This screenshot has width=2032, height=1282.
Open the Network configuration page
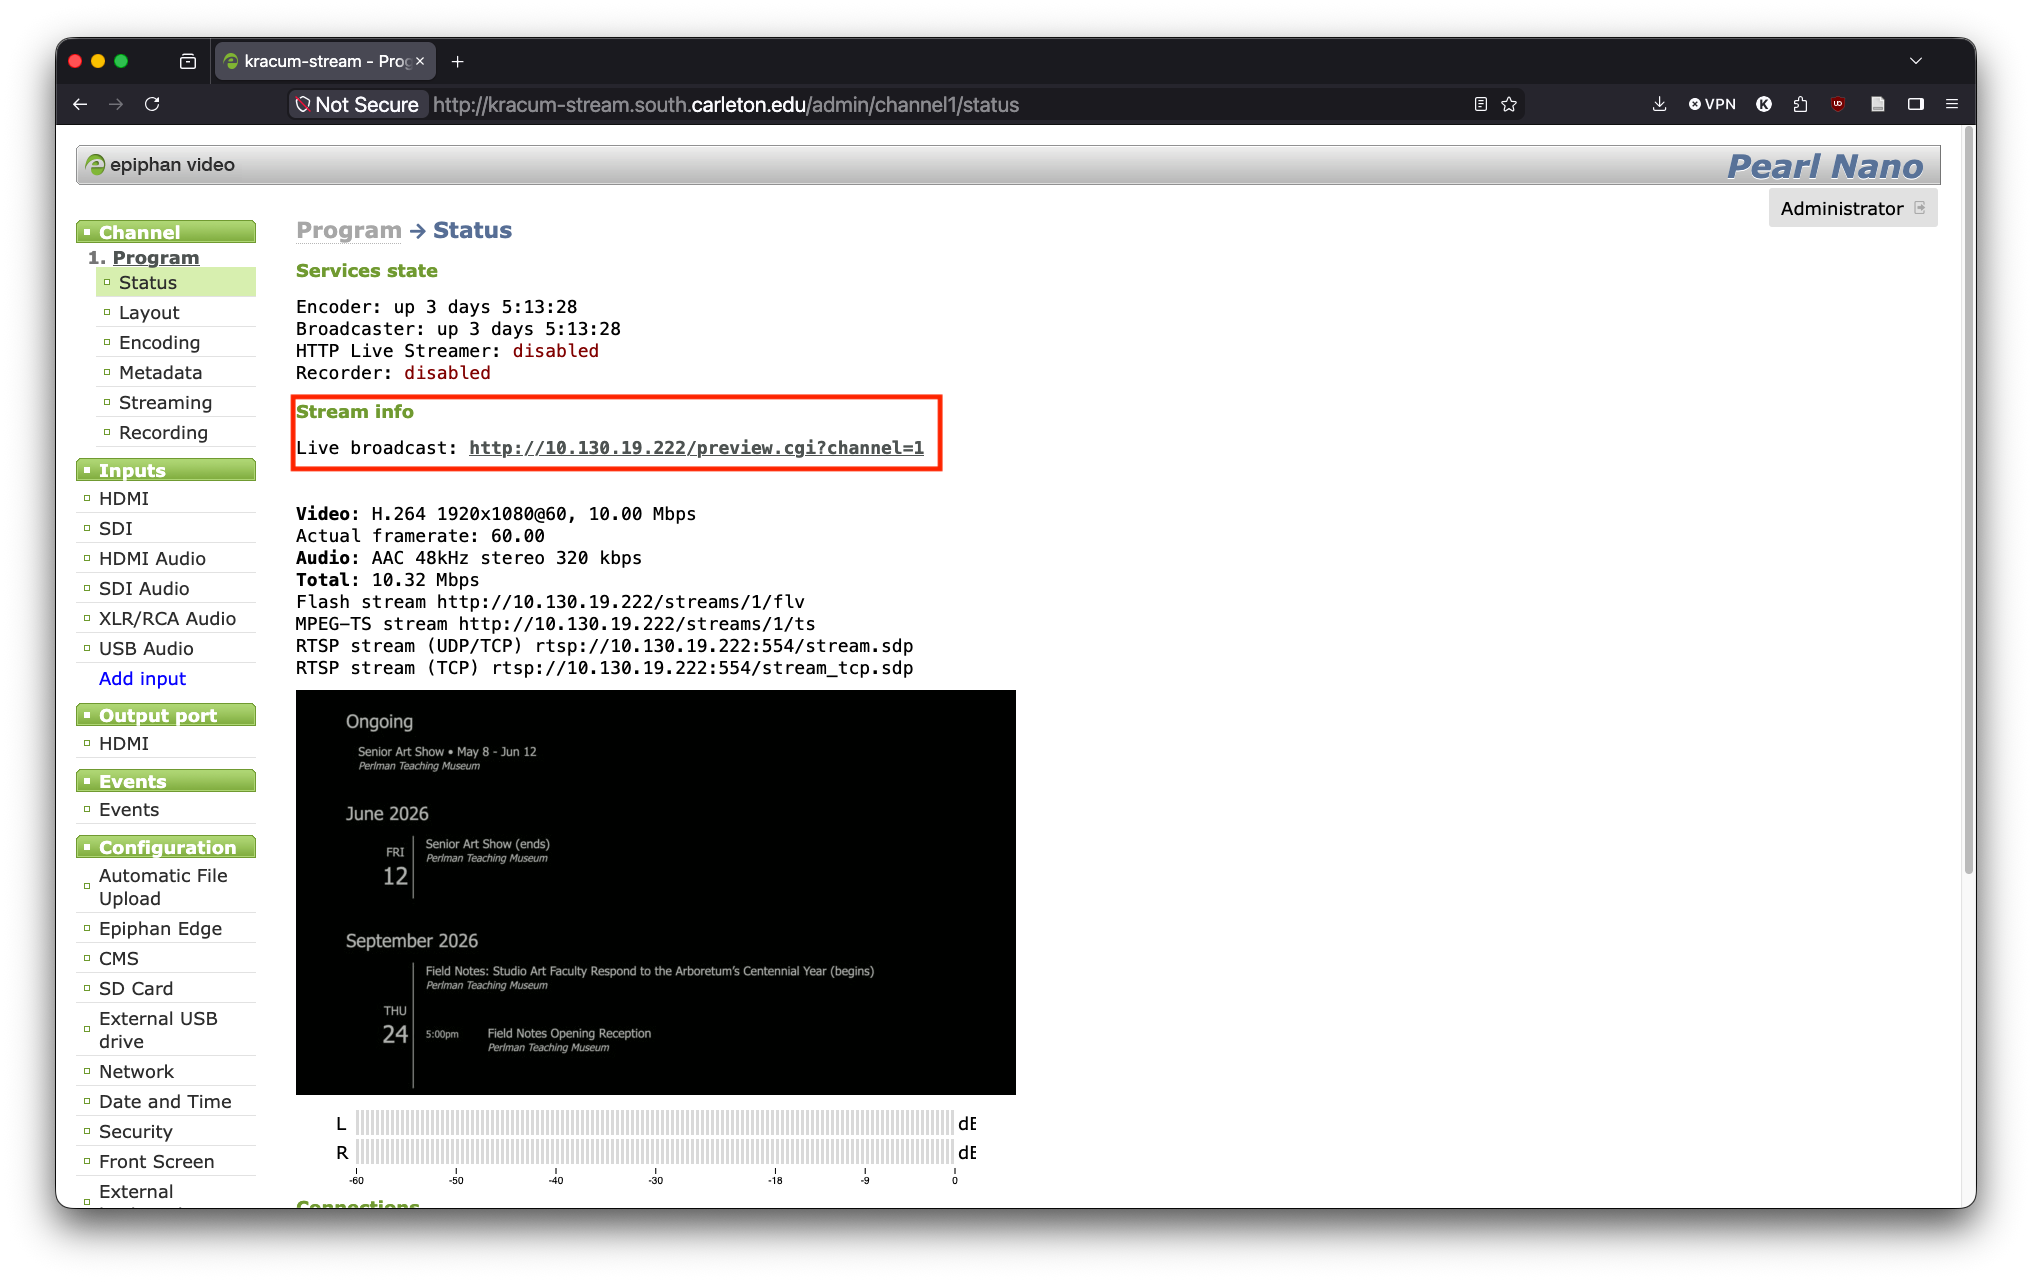click(x=136, y=1072)
